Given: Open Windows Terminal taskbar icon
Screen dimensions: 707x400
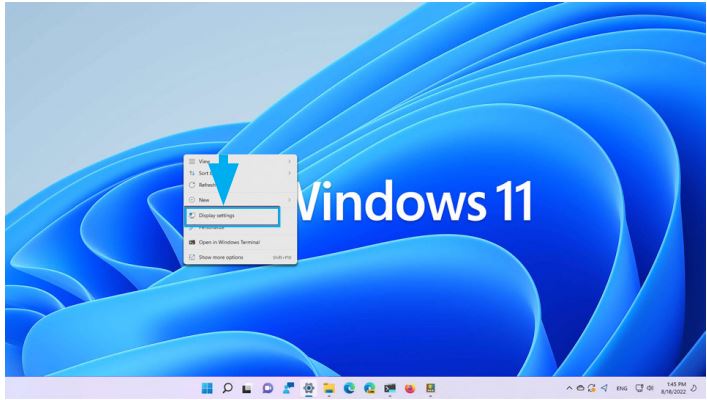Looking at the screenshot, I should pos(389,389).
